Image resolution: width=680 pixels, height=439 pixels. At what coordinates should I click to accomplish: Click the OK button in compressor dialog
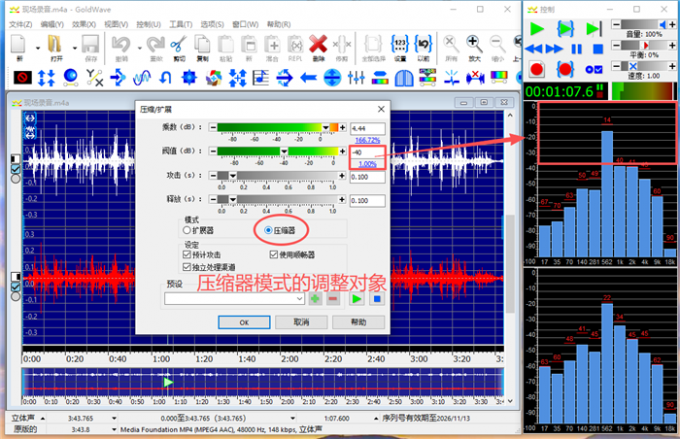(x=244, y=322)
